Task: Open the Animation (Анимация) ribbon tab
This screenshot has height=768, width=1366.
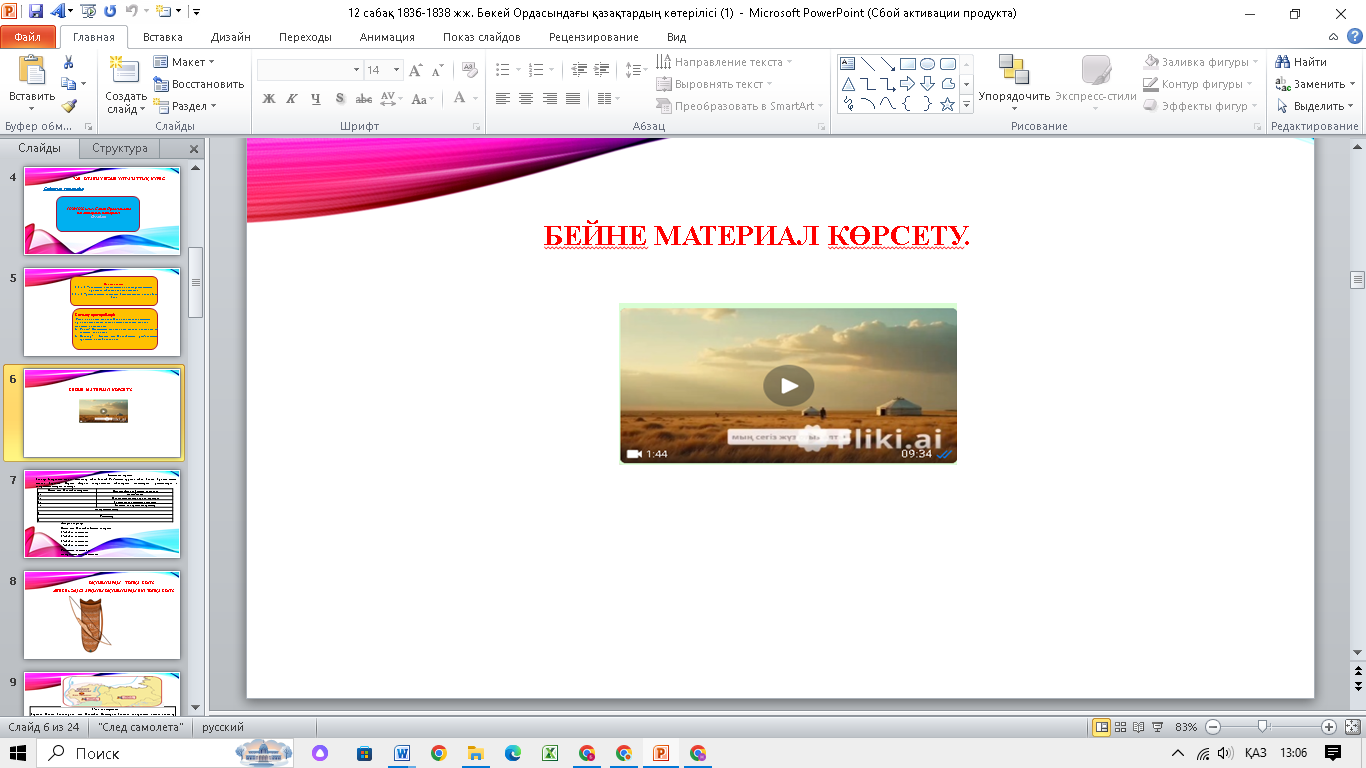Action: click(387, 37)
